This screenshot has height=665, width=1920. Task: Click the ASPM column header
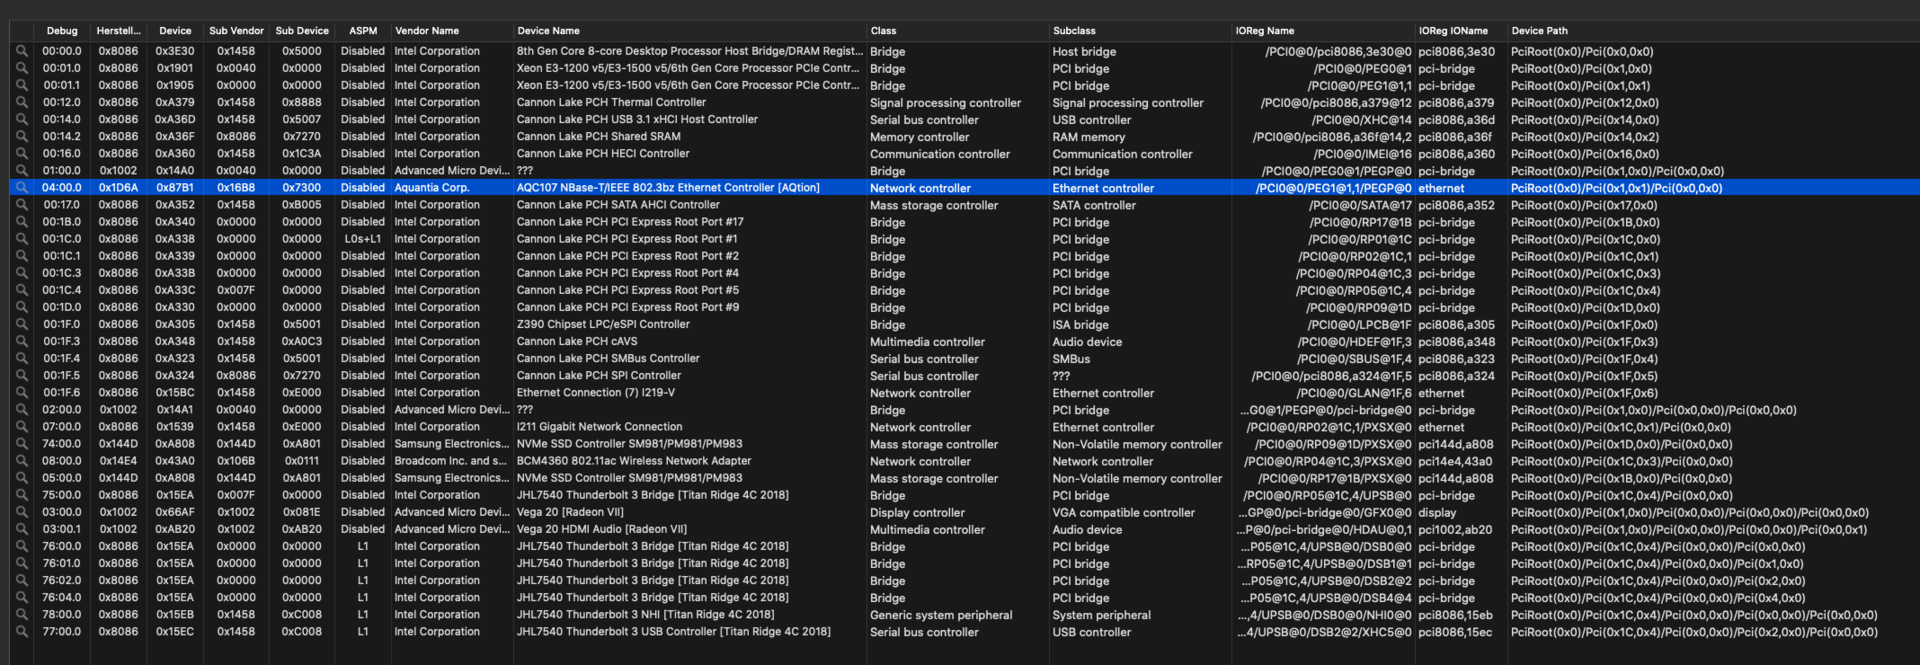[x=363, y=31]
